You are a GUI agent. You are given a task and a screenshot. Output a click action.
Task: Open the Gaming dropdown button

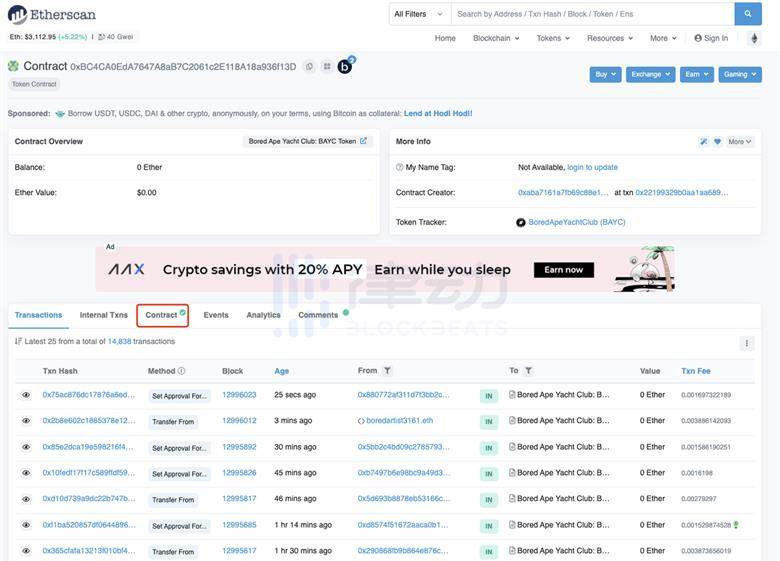coord(740,75)
